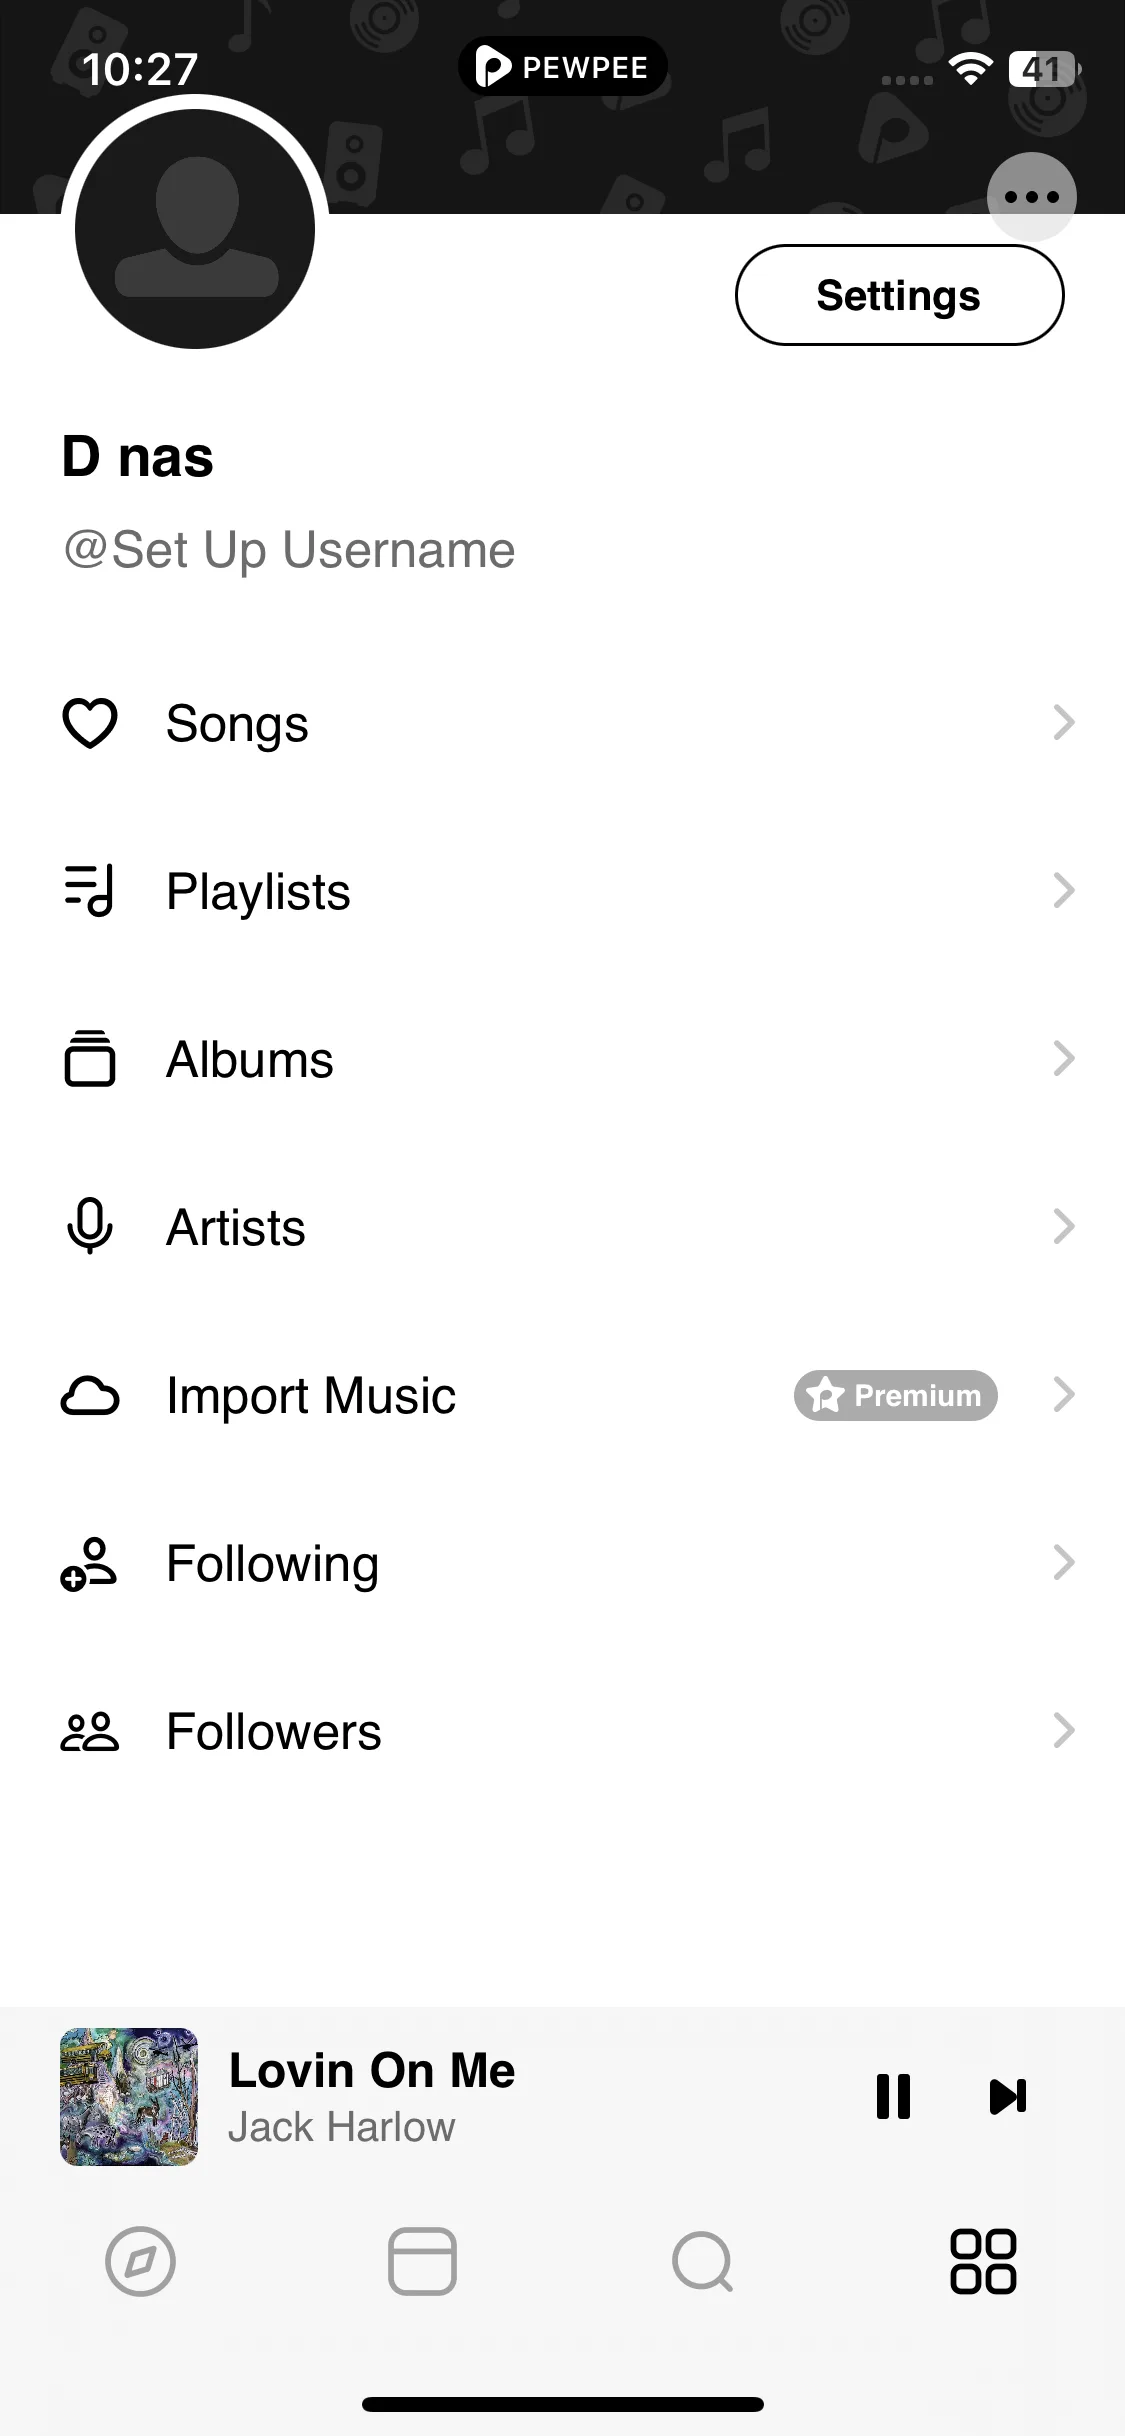This screenshot has width=1125, height=2436.
Task: Expand the Followers row chevron
Action: point(1064,1730)
